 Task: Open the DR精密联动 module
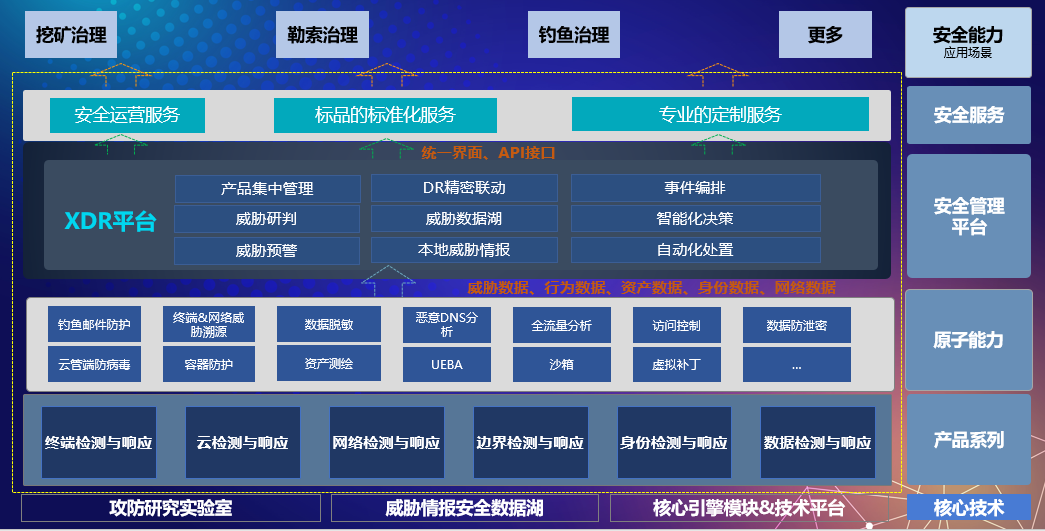(x=464, y=188)
